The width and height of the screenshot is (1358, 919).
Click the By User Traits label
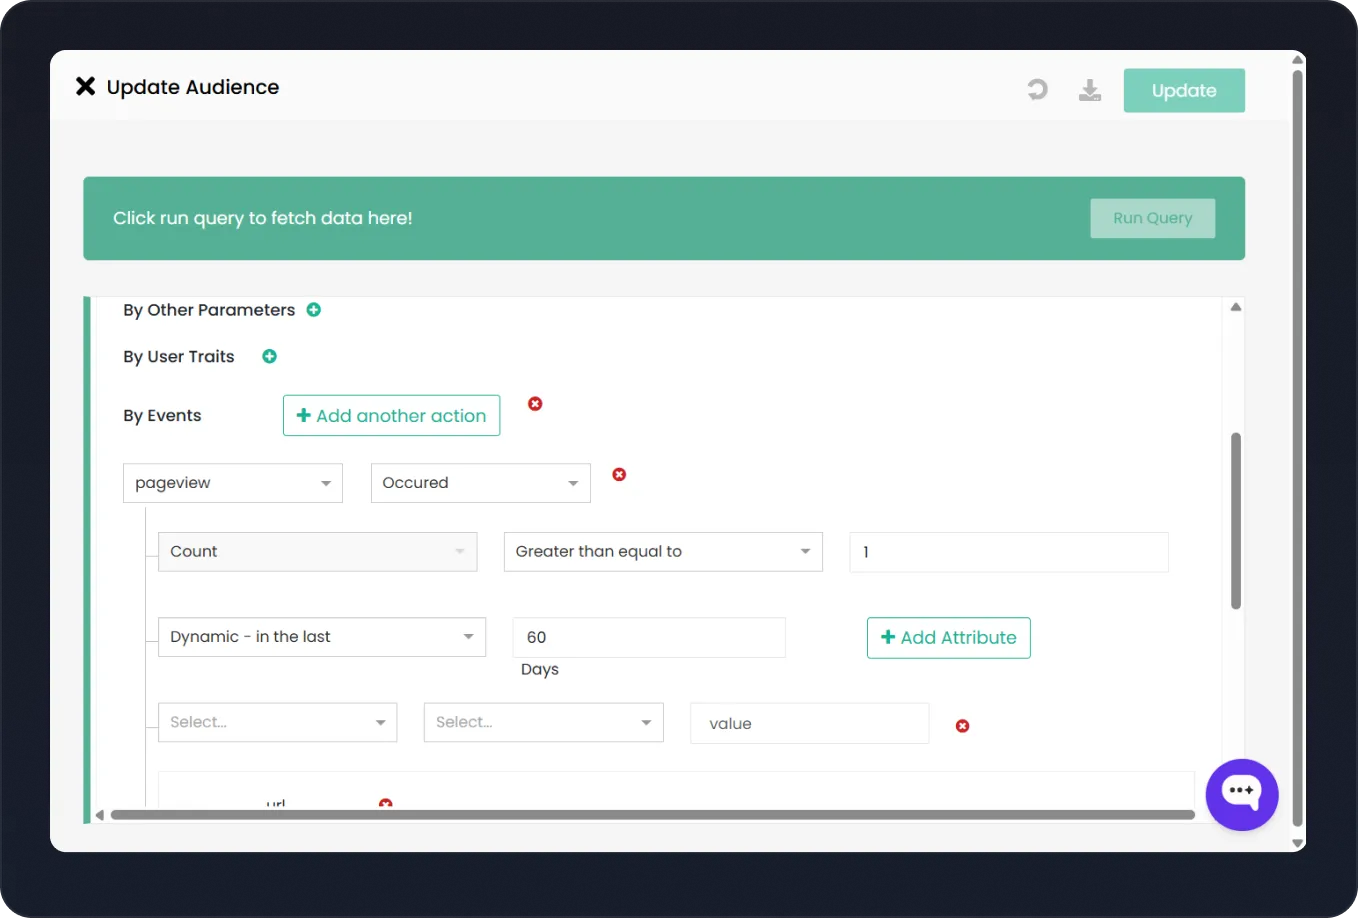coord(179,357)
